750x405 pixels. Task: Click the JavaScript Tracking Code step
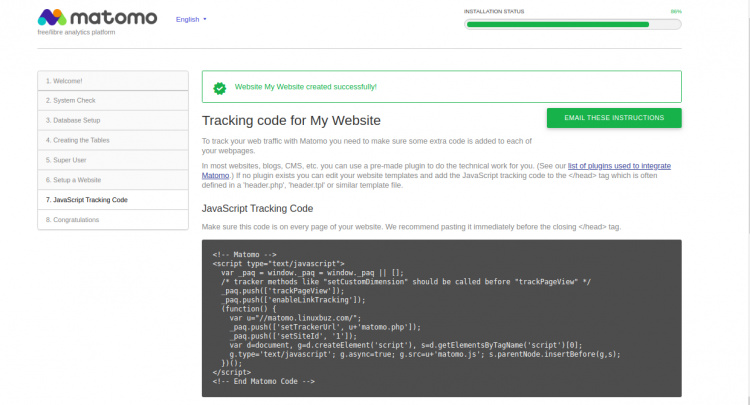[112, 200]
